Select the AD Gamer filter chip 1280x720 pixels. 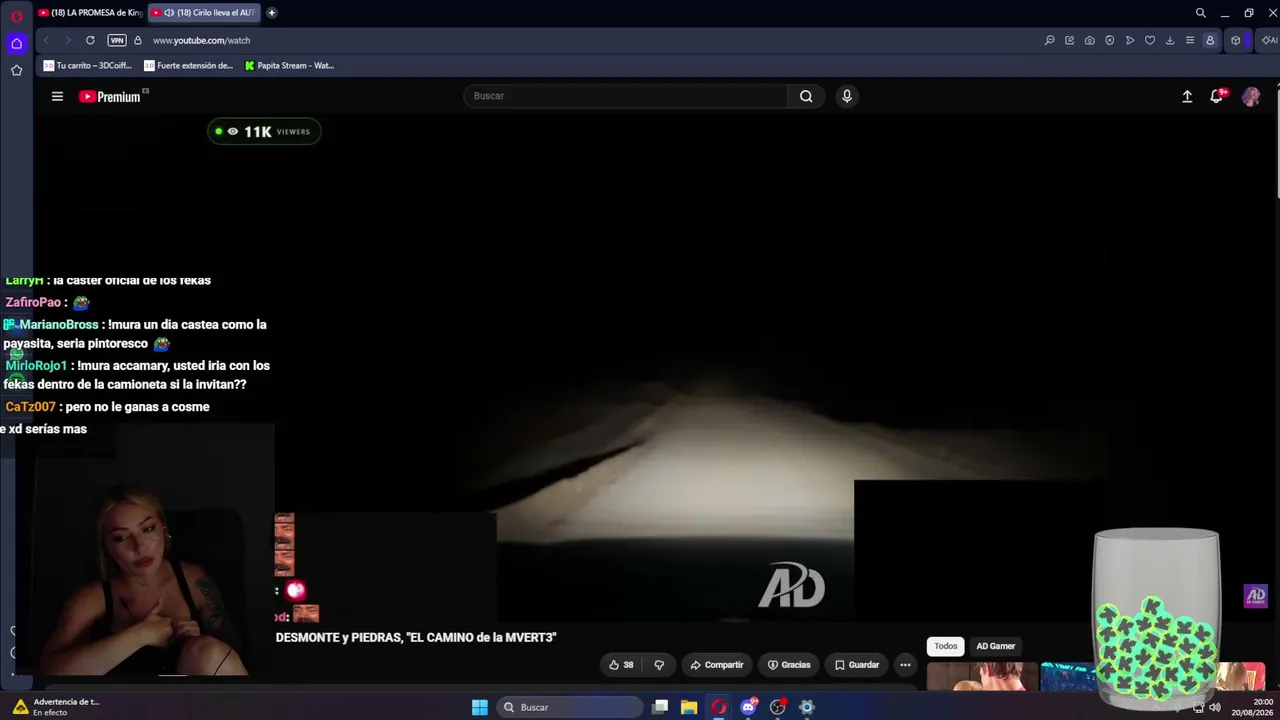(995, 646)
